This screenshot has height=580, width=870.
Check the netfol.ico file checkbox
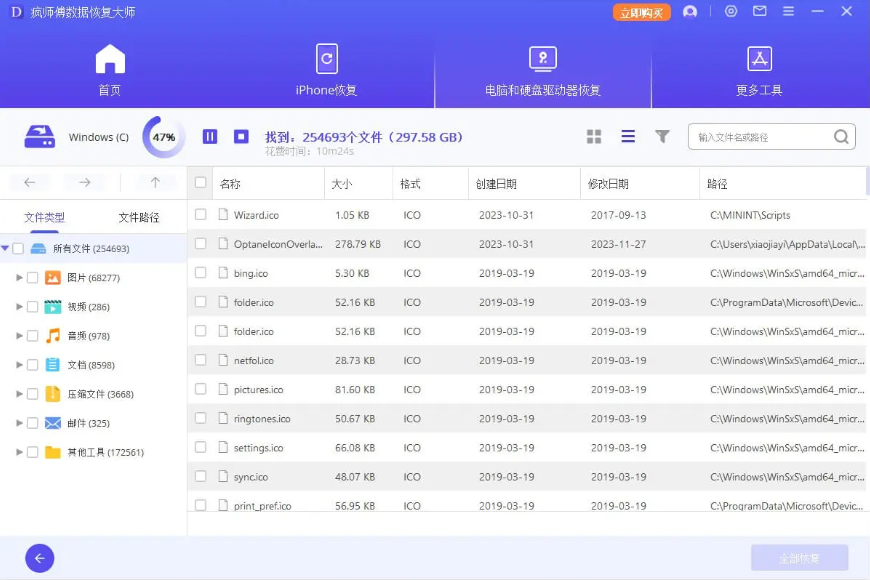[200, 360]
